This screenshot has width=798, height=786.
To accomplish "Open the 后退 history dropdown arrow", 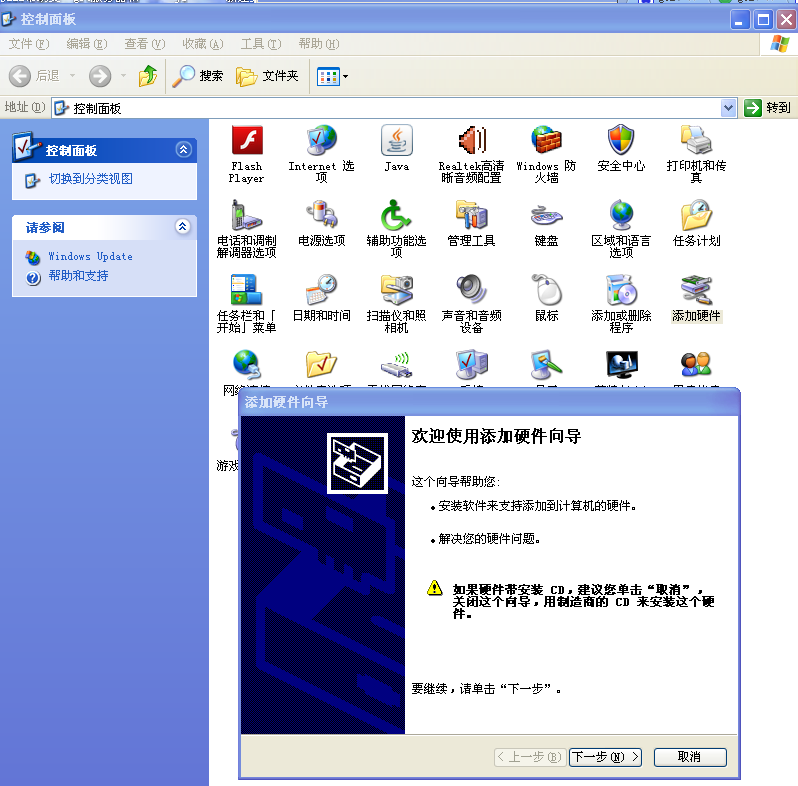I will pyautogui.click(x=72, y=76).
